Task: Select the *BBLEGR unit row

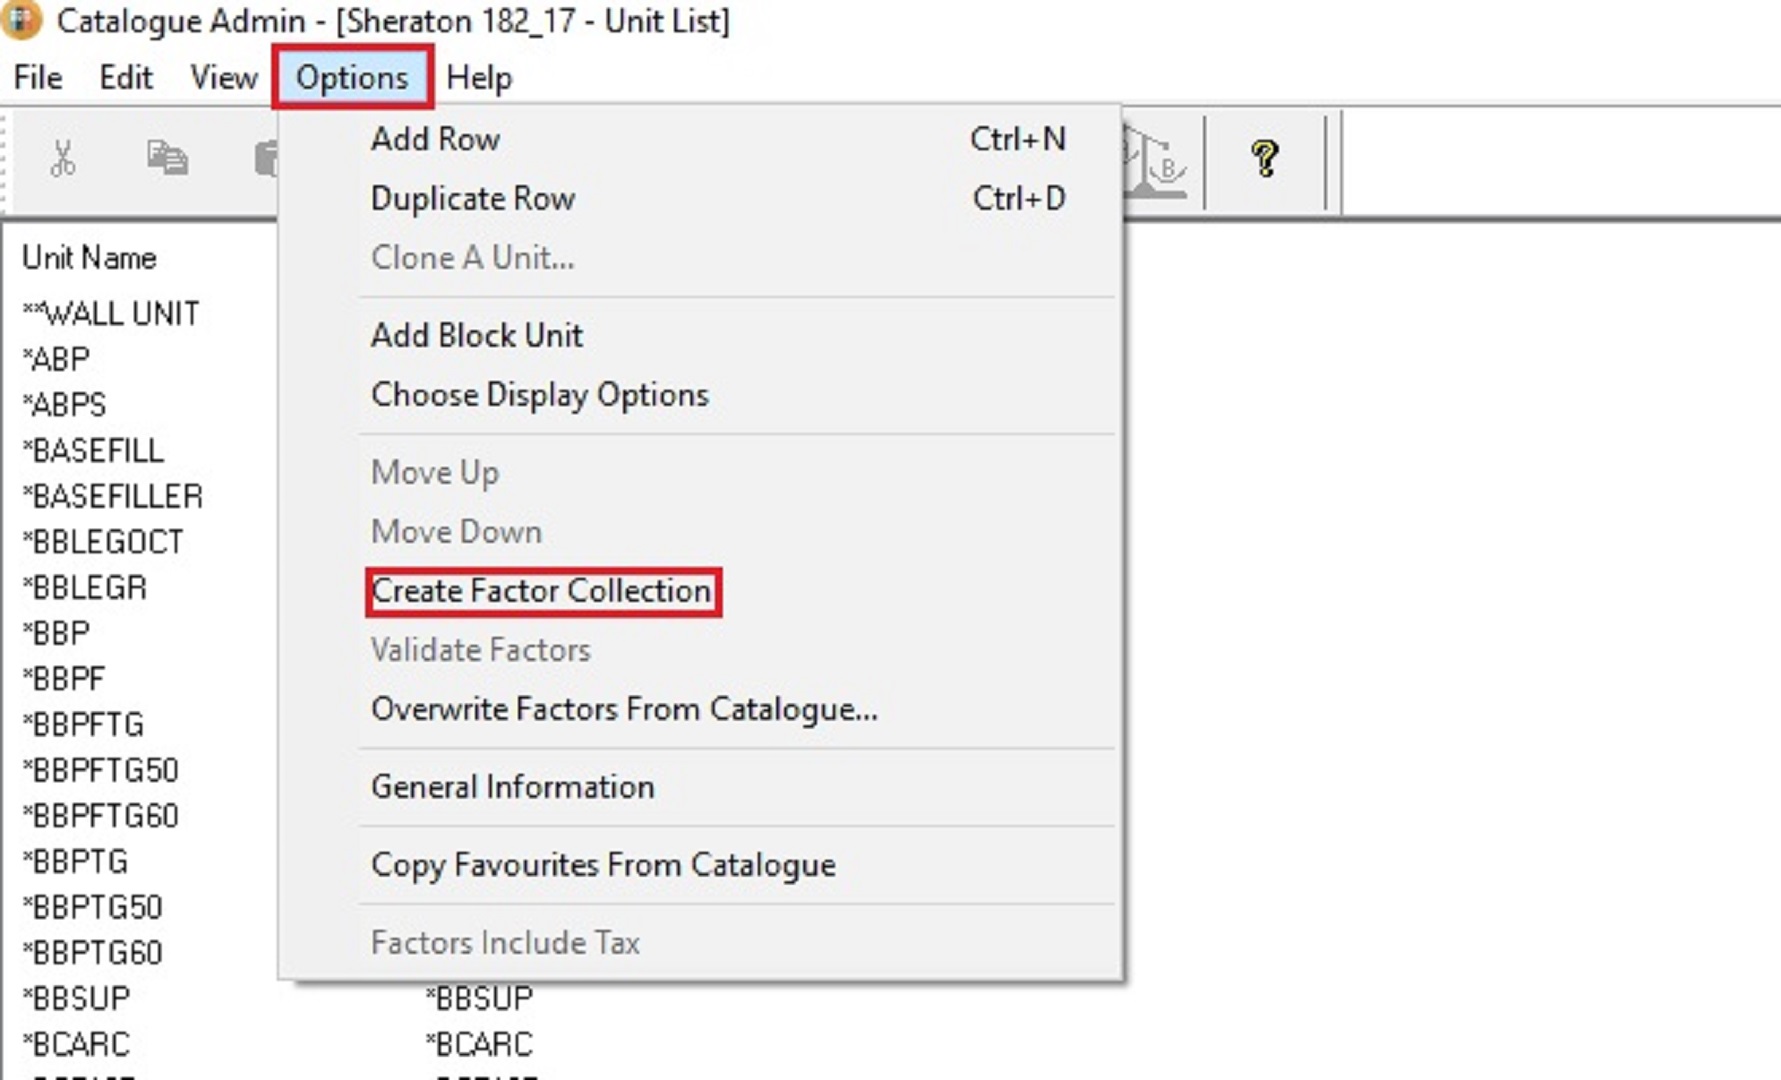Action: coord(85,587)
